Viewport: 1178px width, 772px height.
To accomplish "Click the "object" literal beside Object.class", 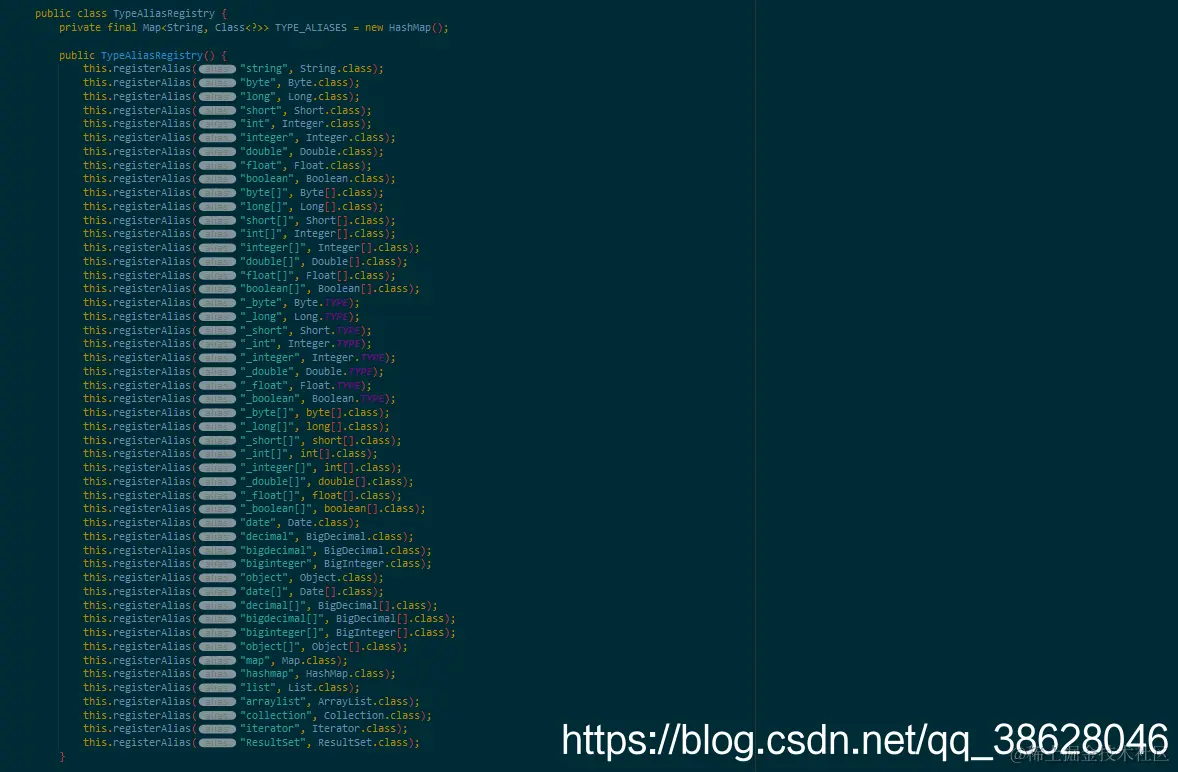I will [x=264, y=577].
